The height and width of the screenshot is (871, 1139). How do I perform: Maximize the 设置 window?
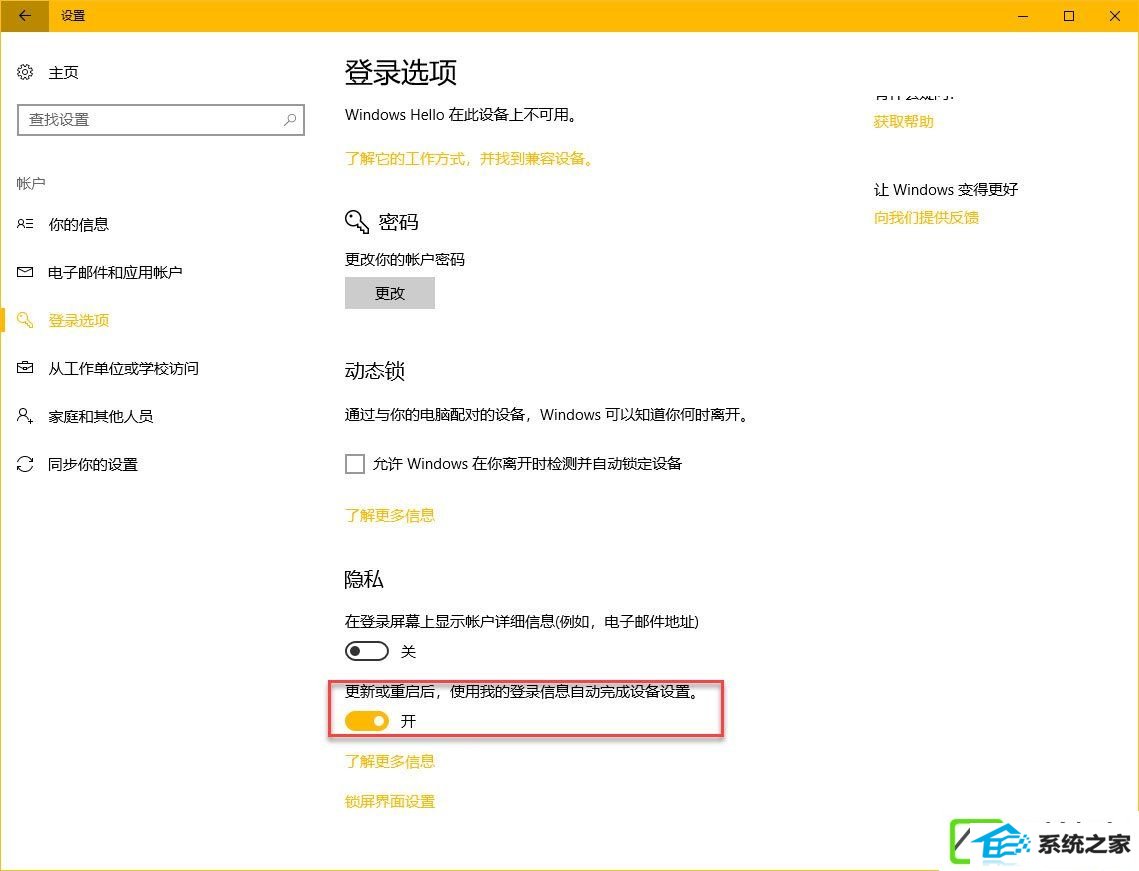[1069, 15]
